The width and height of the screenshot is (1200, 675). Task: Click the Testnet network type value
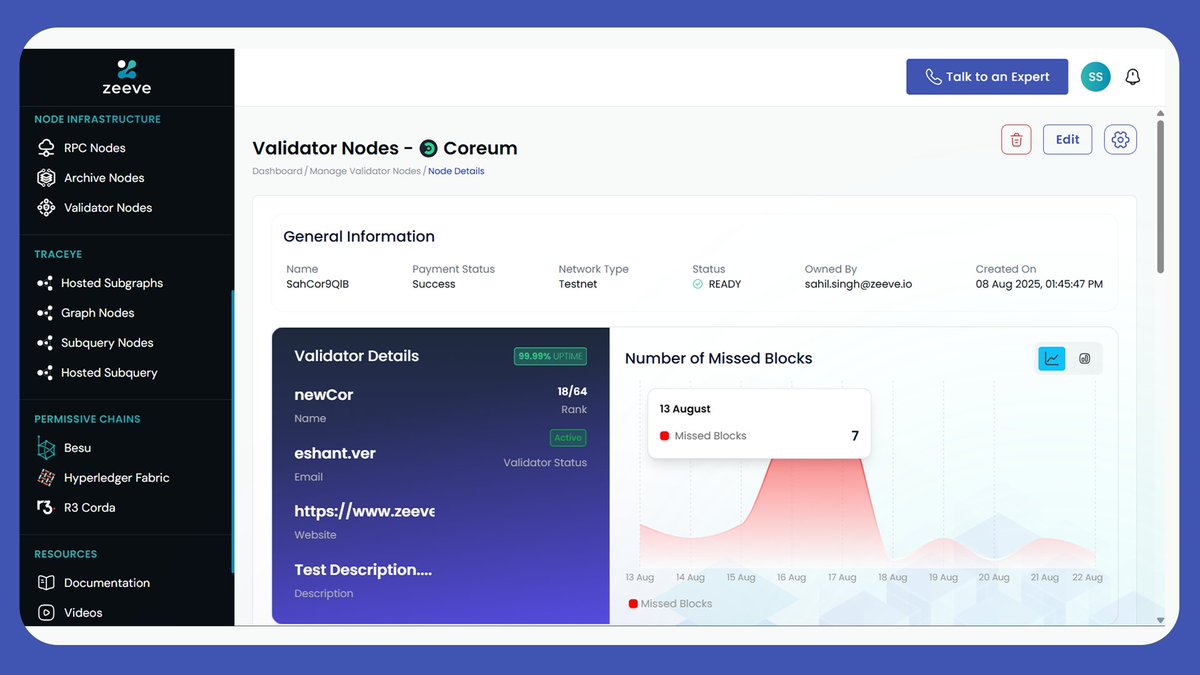578,284
